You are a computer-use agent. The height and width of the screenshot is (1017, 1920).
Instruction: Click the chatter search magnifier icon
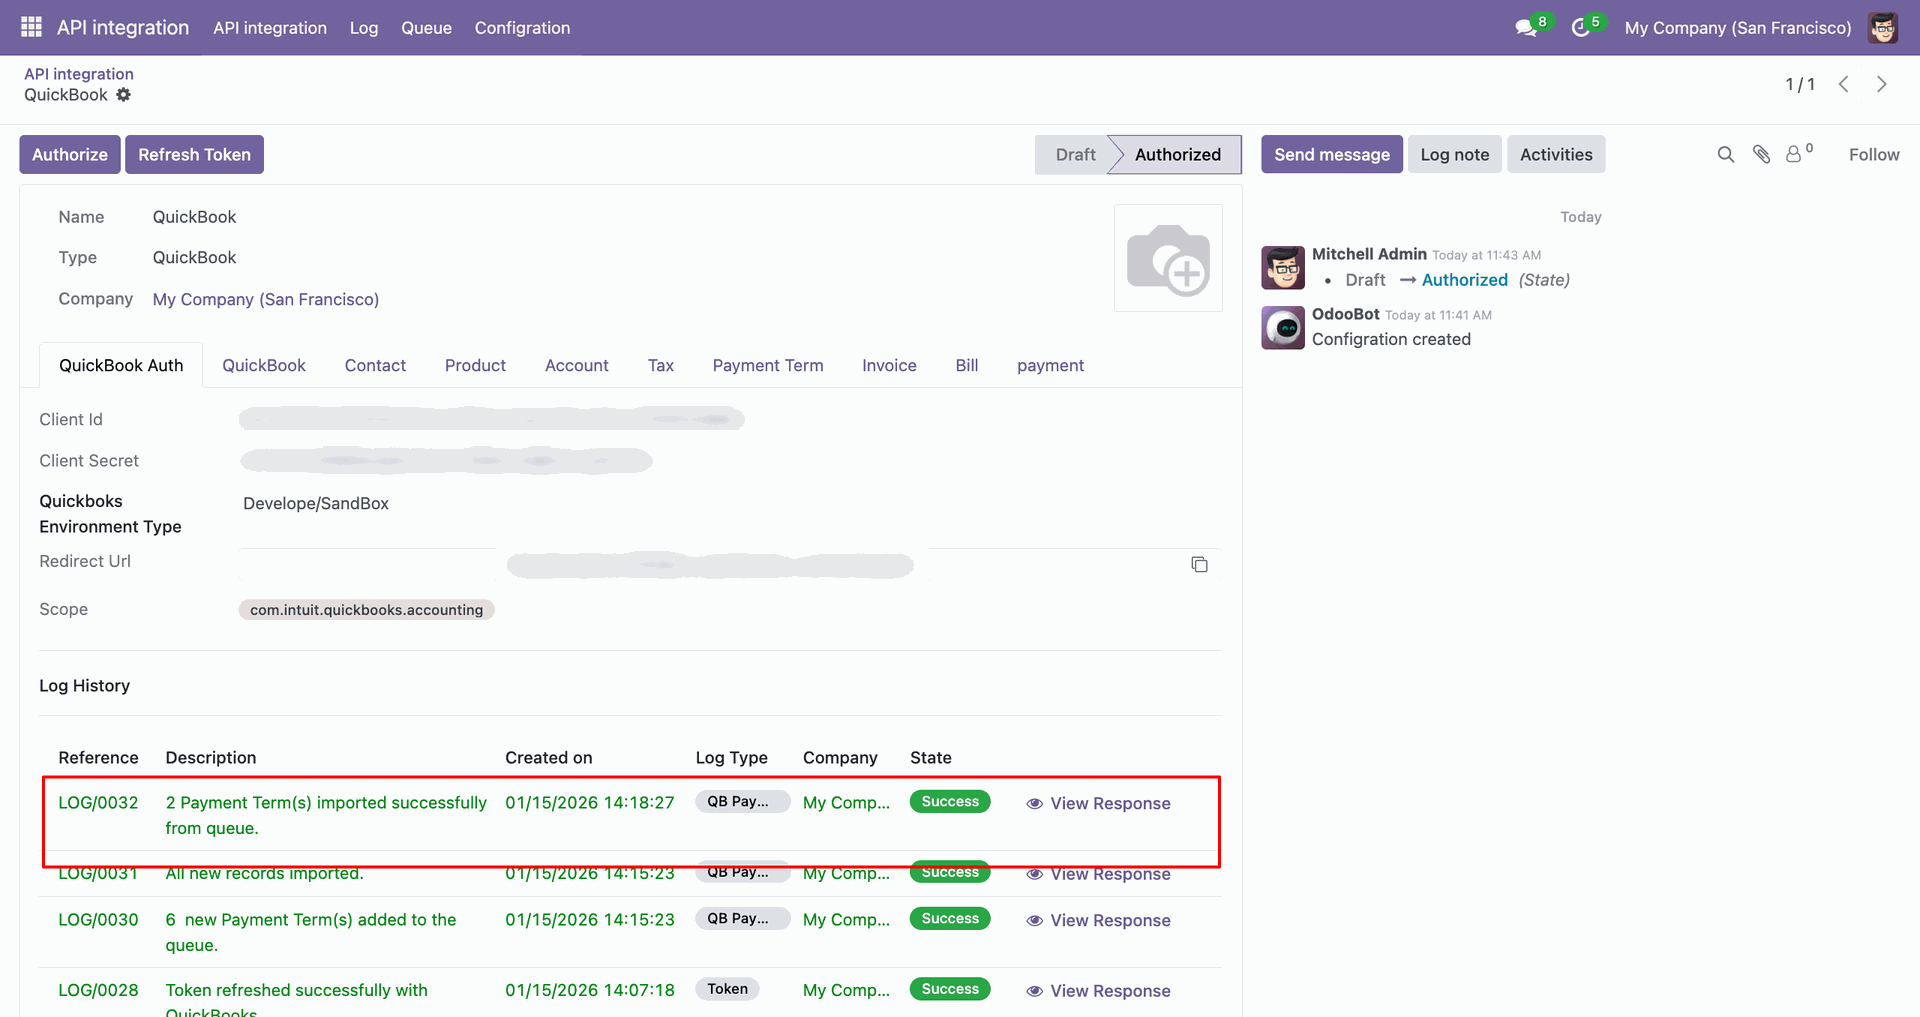(x=1725, y=154)
